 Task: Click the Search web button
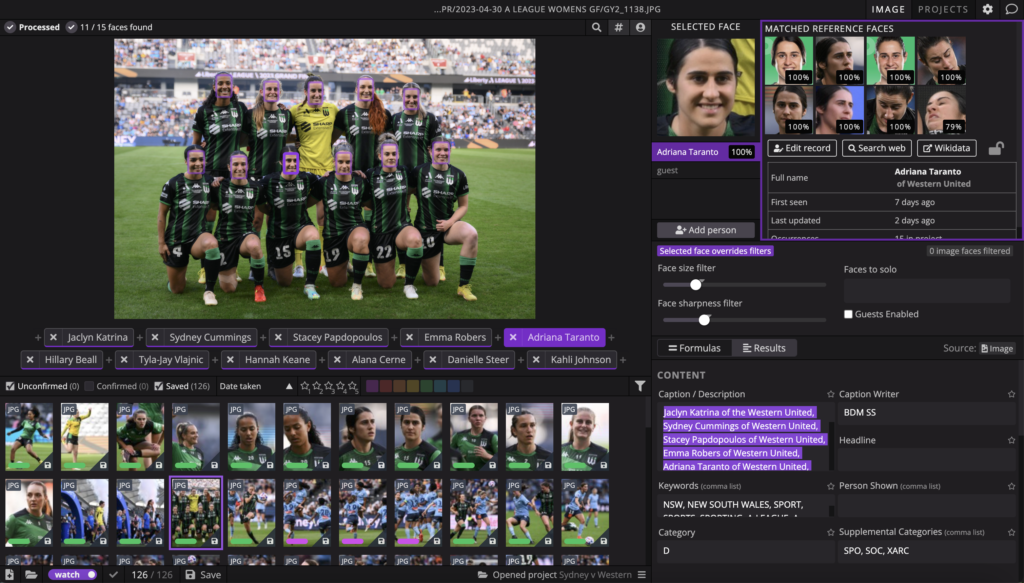tap(876, 148)
